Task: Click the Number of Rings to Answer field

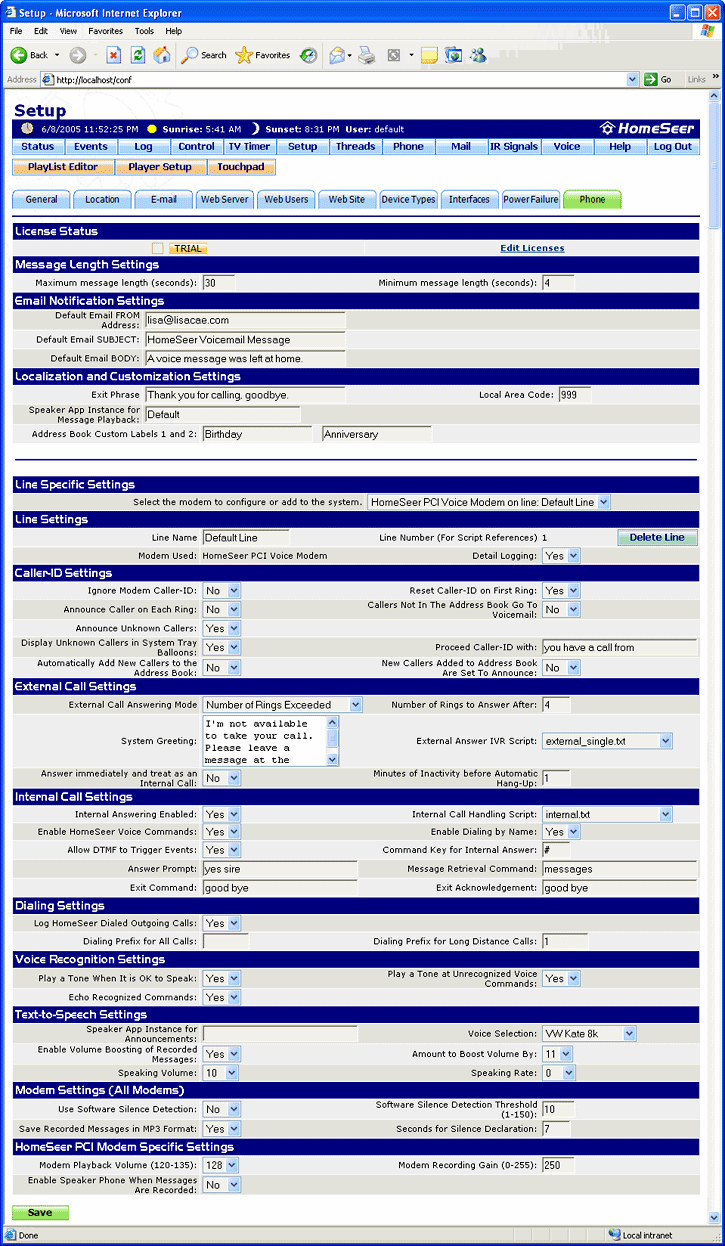Action: click(556, 705)
